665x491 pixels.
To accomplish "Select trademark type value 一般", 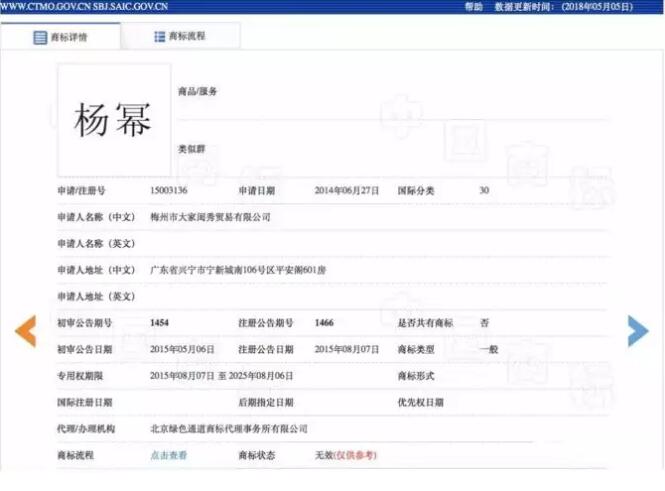I will click(489, 349).
